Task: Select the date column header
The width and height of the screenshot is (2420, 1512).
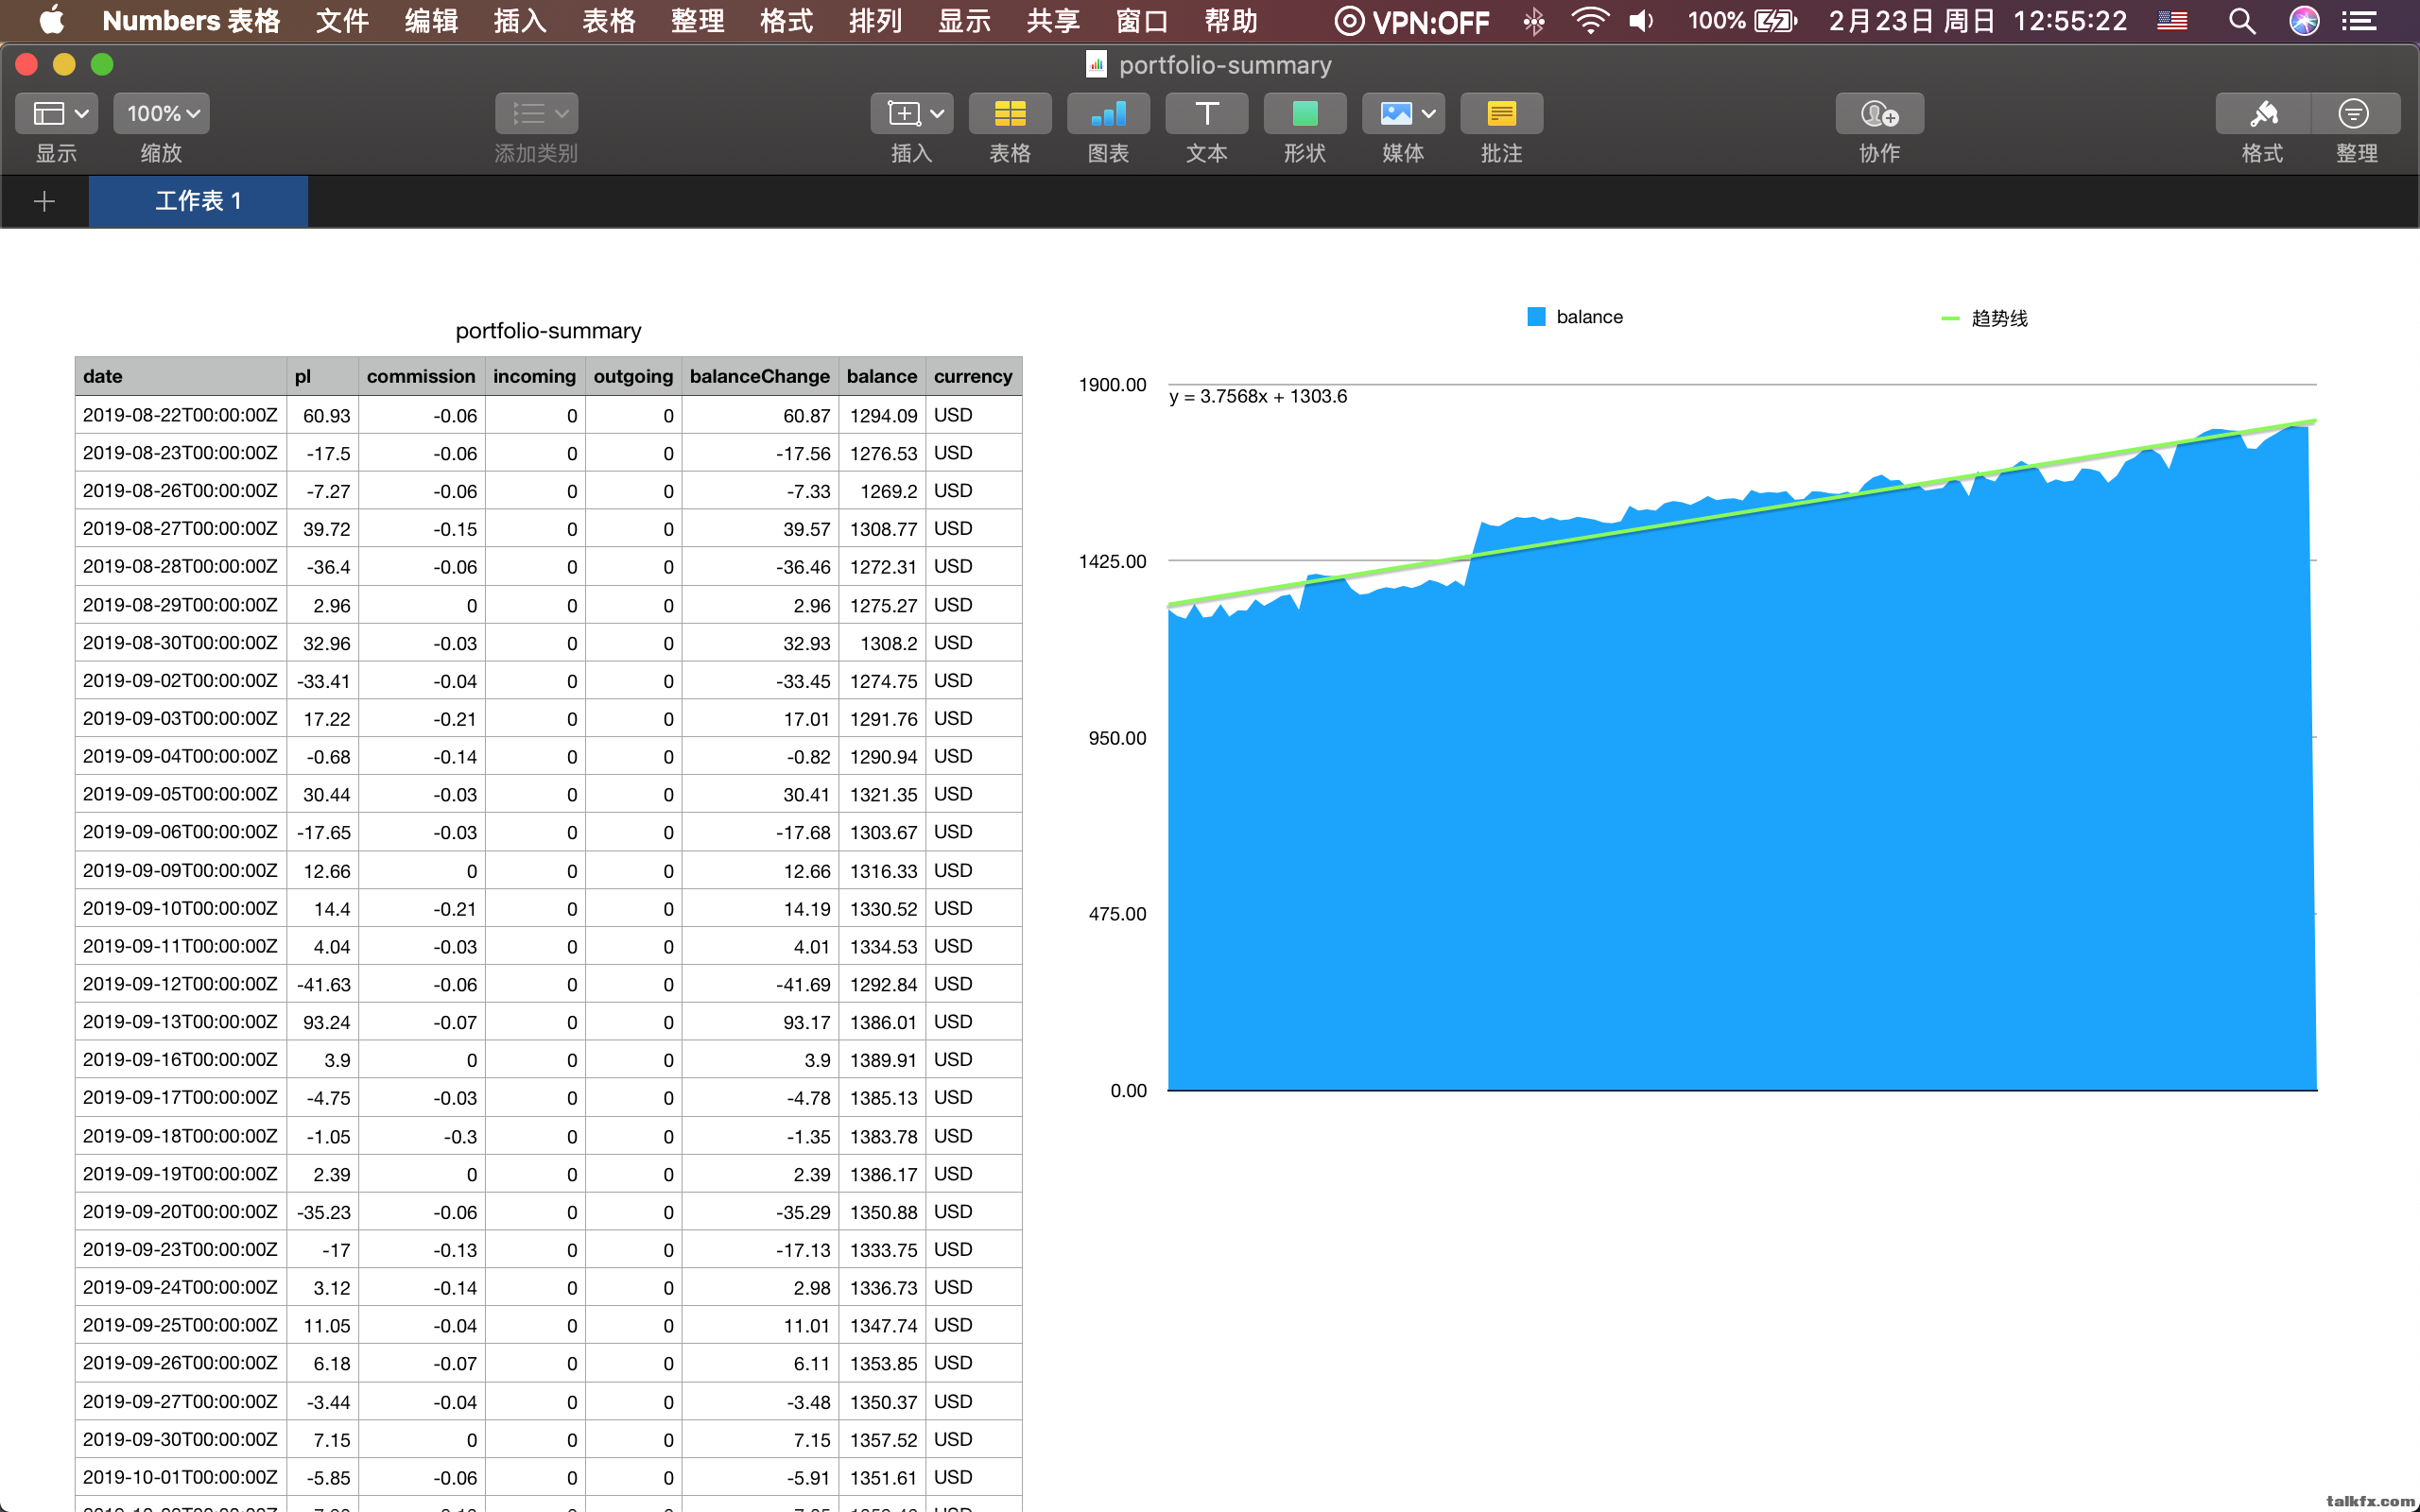Action: [181, 376]
